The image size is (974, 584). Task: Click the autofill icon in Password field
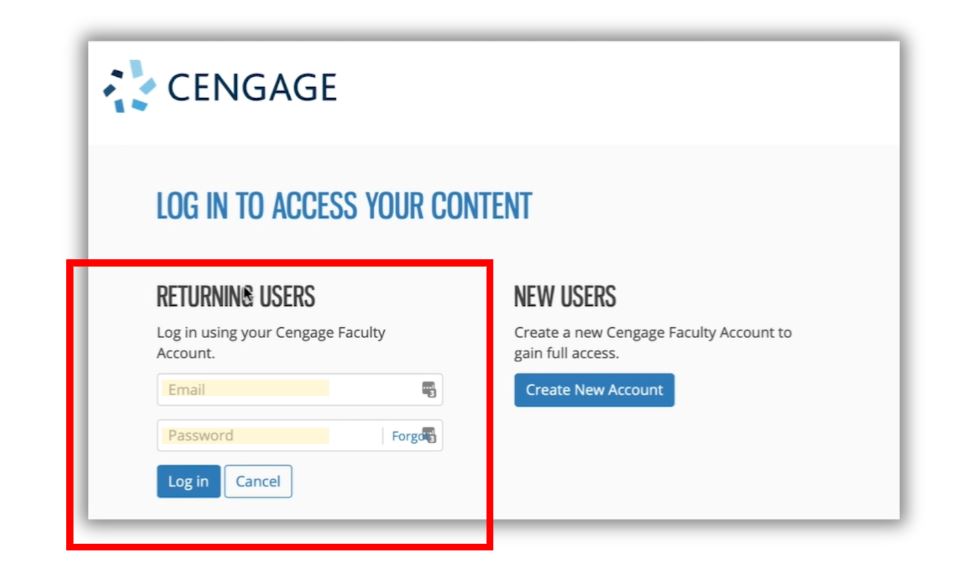(429, 435)
